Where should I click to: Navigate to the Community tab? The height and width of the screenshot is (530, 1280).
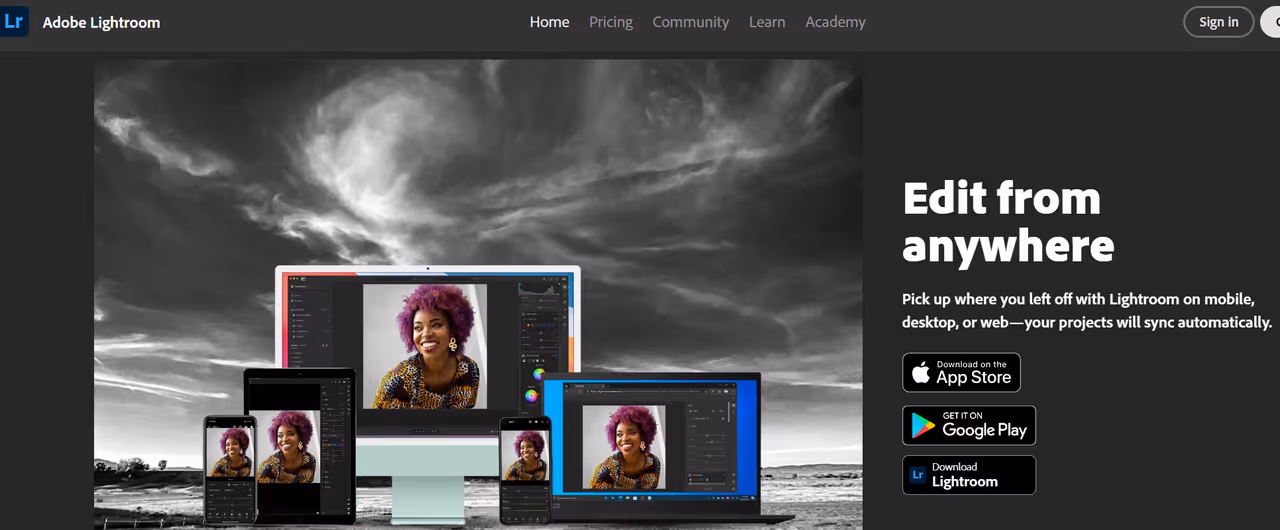tap(691, 22)
